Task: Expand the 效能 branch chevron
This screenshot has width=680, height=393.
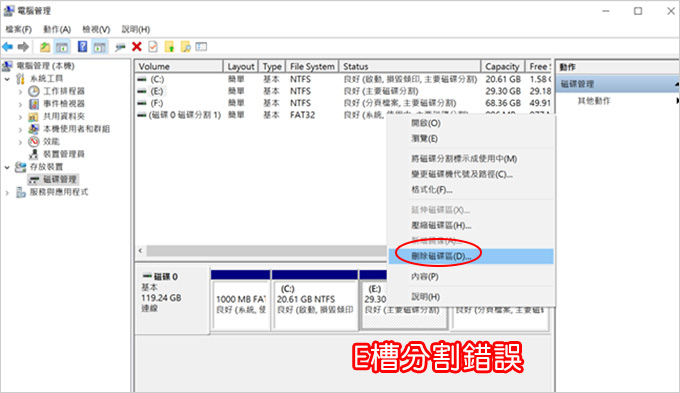Action: tap(20, 142)
